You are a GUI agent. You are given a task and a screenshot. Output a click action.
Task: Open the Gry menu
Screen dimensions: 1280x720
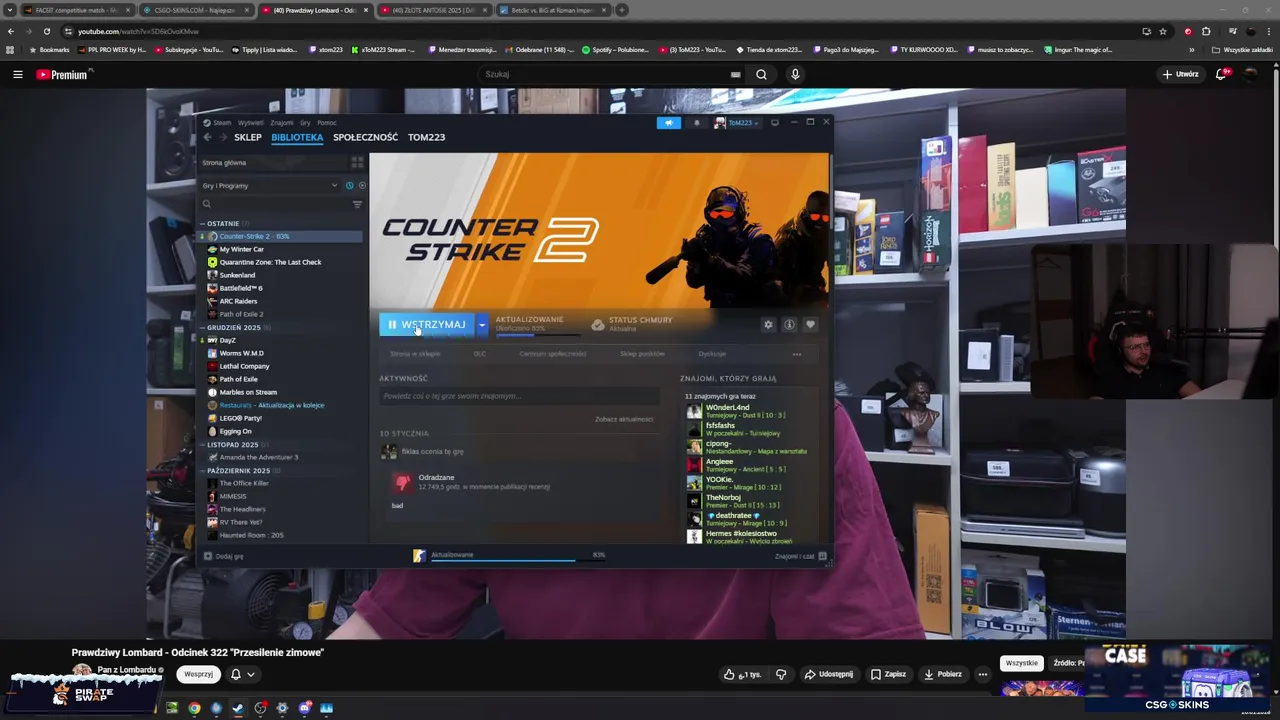coord(305,123)
